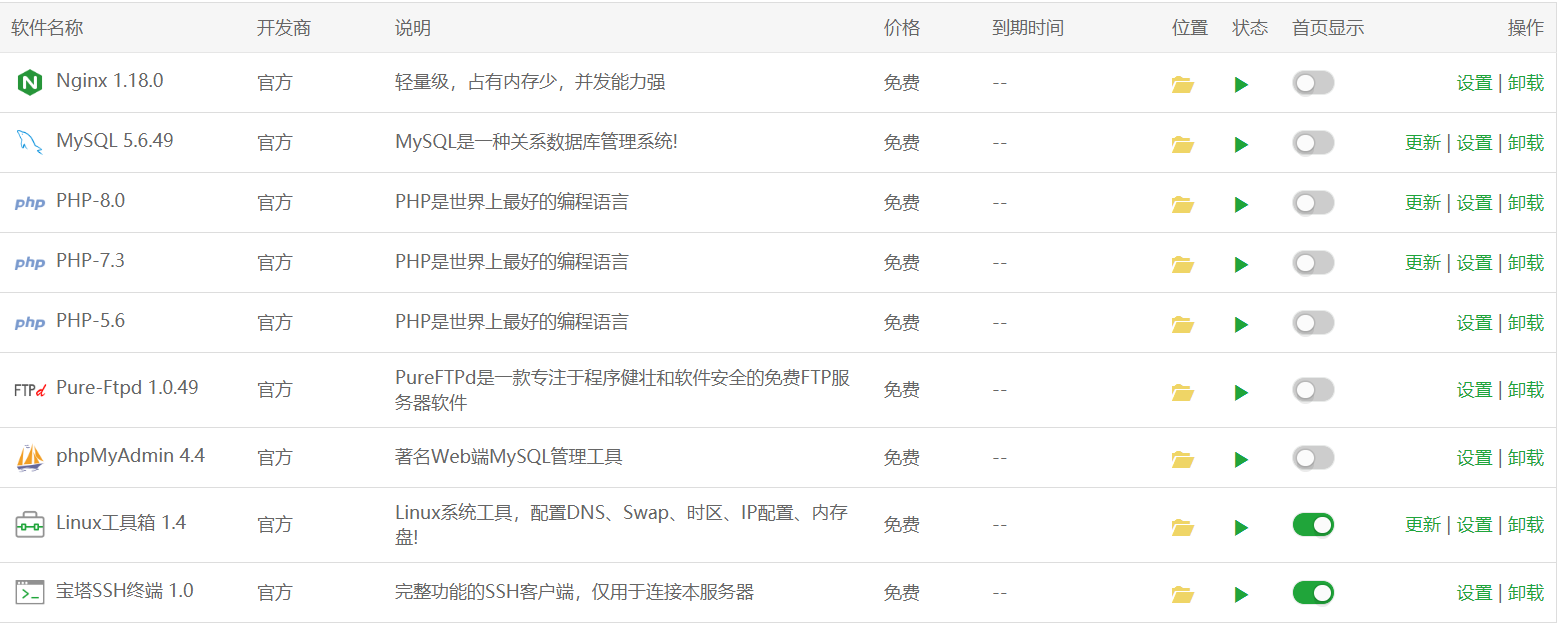
Task: Show phpMyAdmin 4.4 on the homepage
Action: (1313, 458)
